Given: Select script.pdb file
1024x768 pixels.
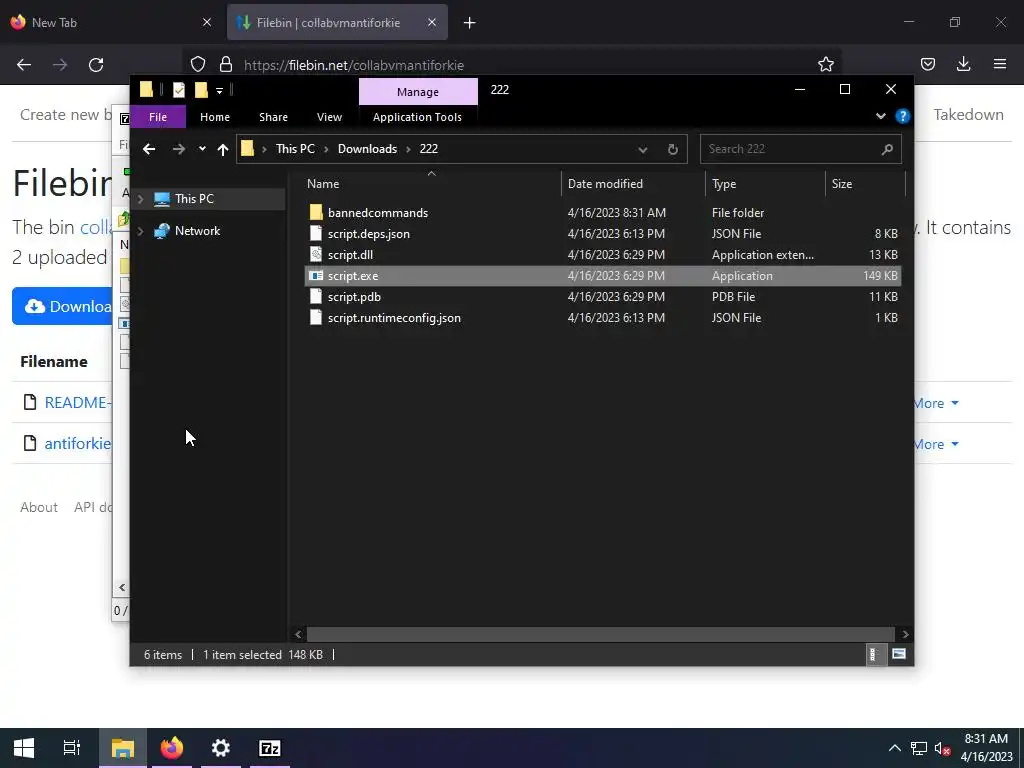Looking at the screenshot, I should click(354, 296).
